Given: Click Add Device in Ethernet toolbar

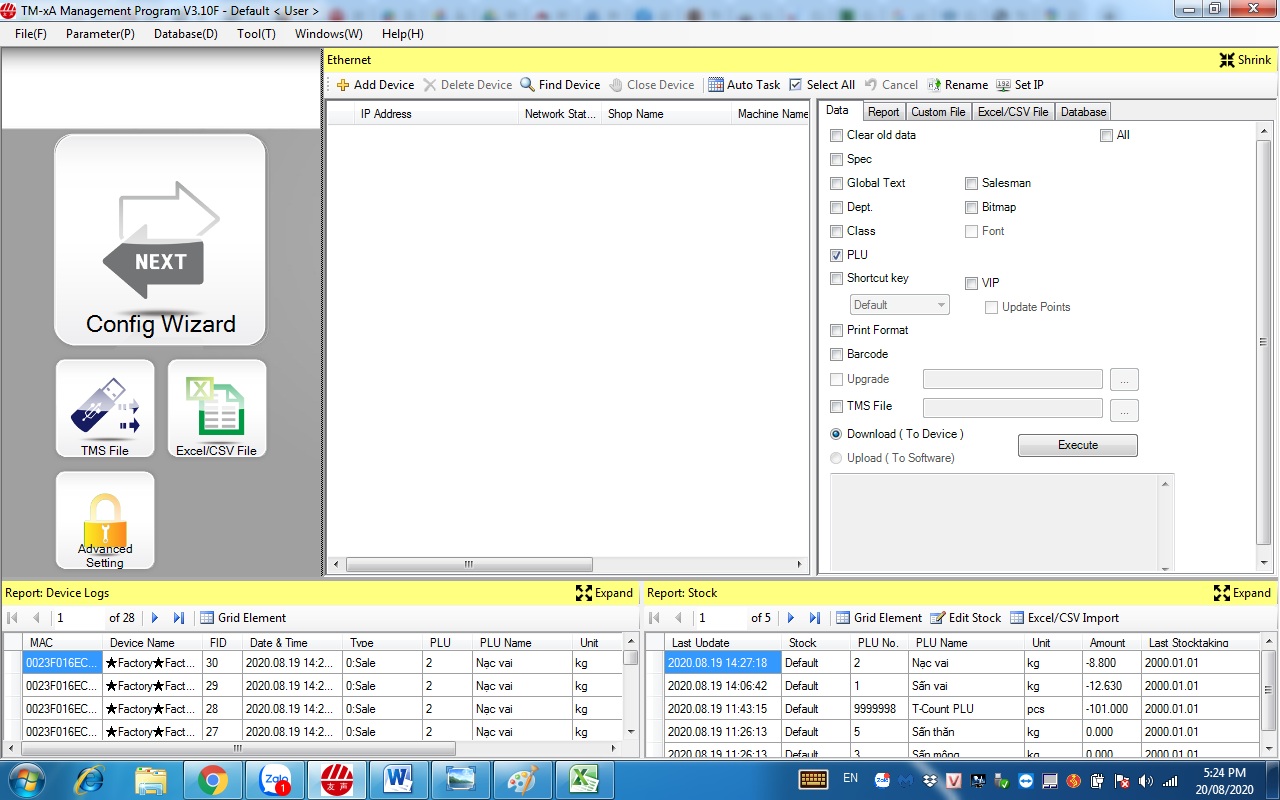Looking at the screenshot, I should (375, 85).
